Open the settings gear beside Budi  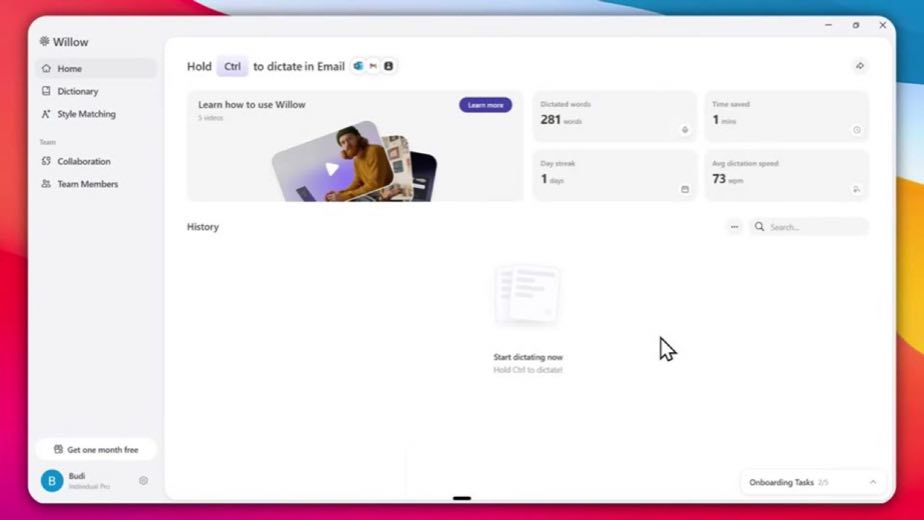(x=143, y=480)
